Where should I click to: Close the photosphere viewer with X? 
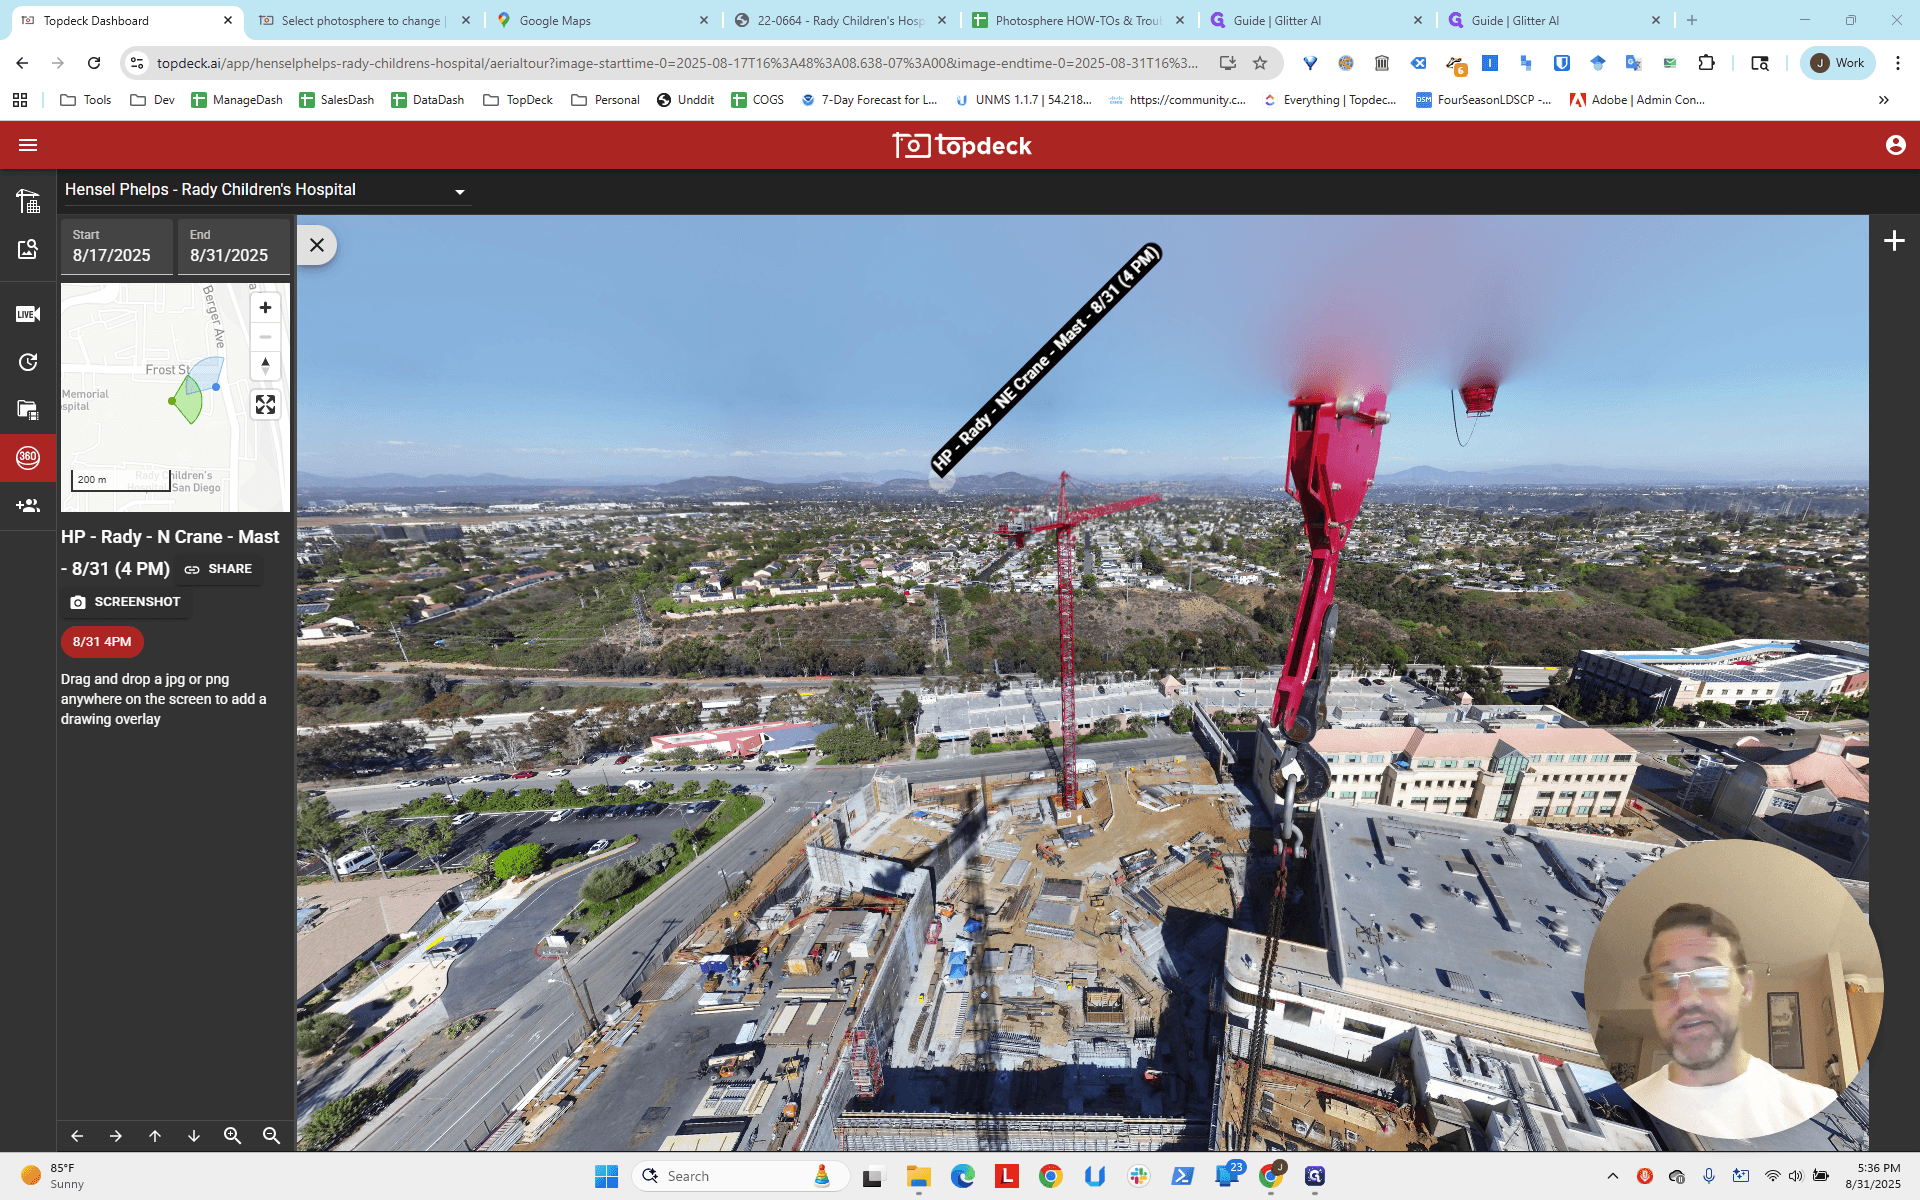click(317, 245)
